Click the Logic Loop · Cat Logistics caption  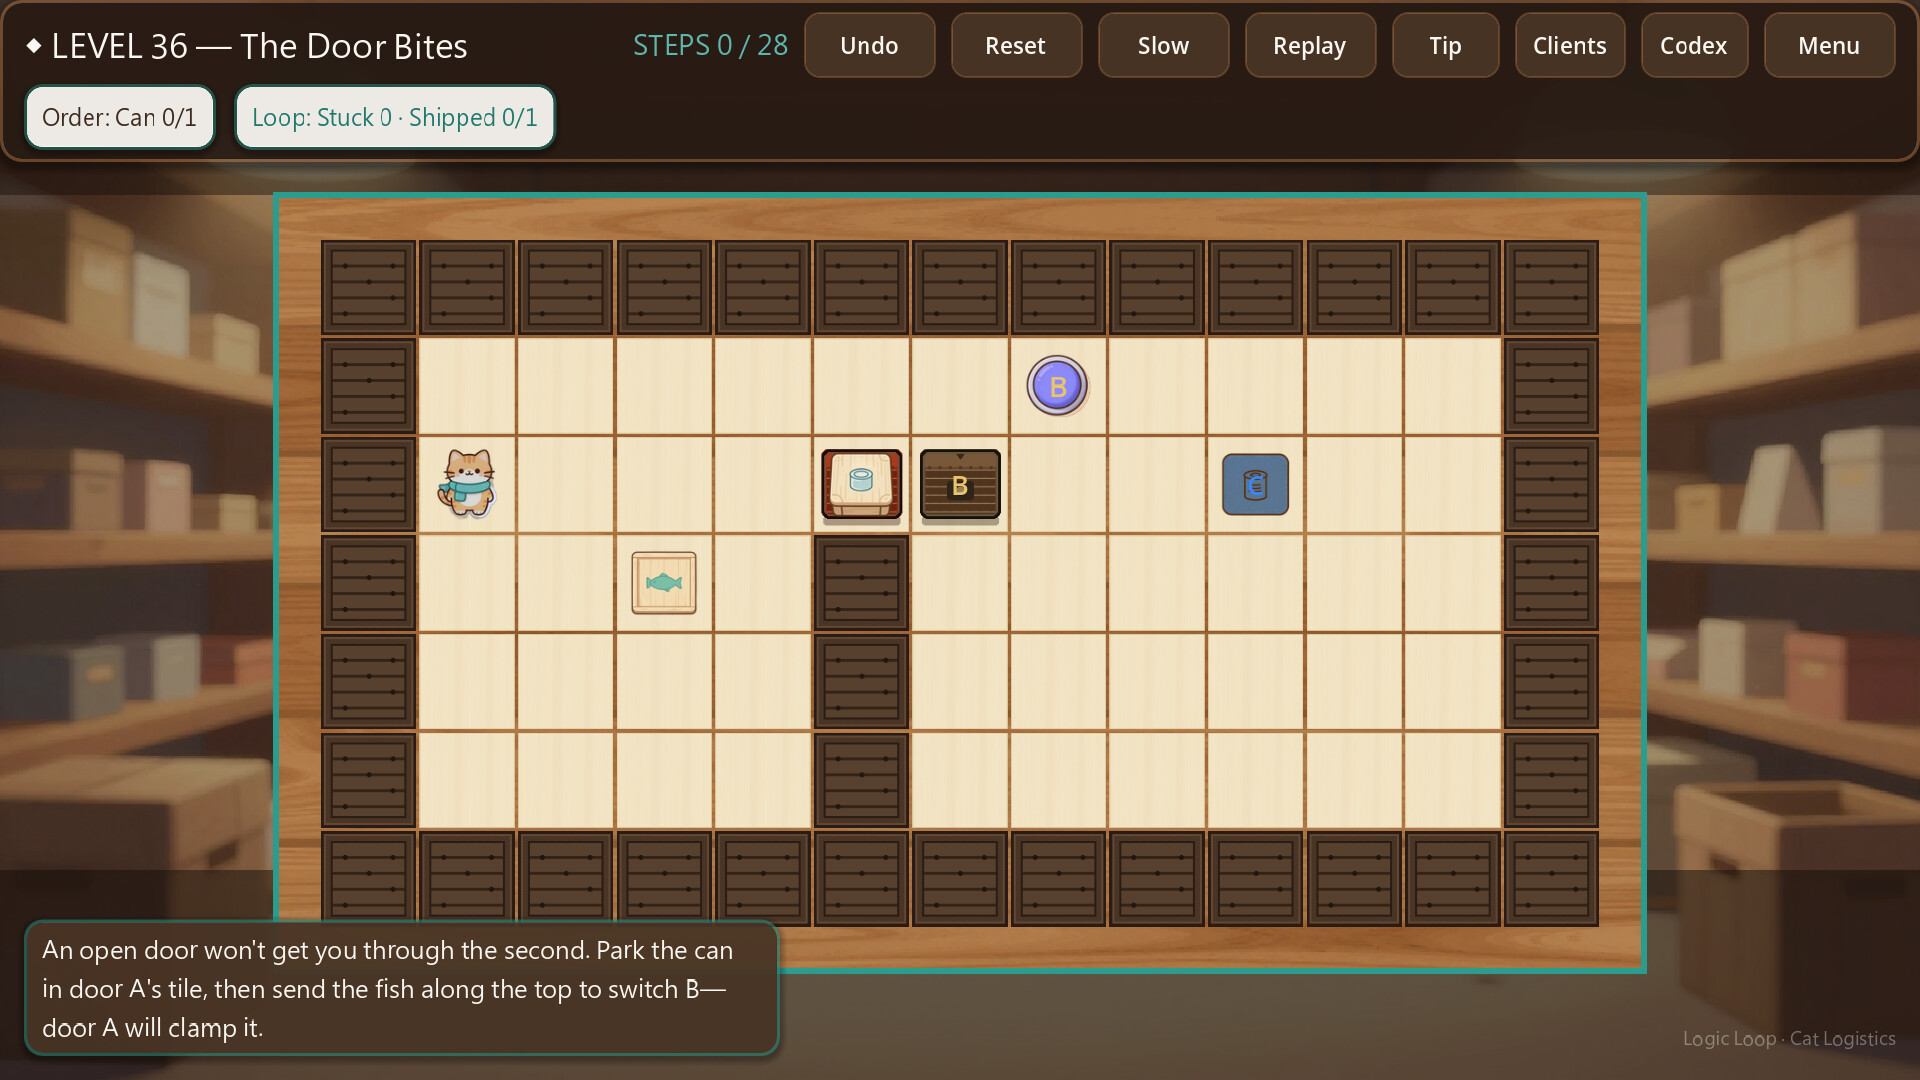tap(1789, 1038)
